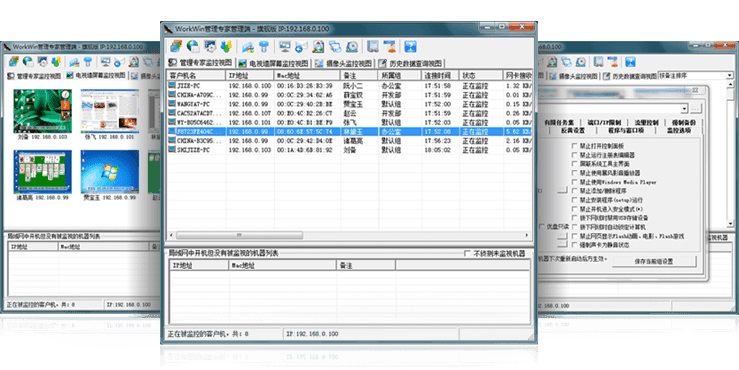Click the colorful tiles icon in left window toolbar
739x370 pixels.
tap(14, 62)
